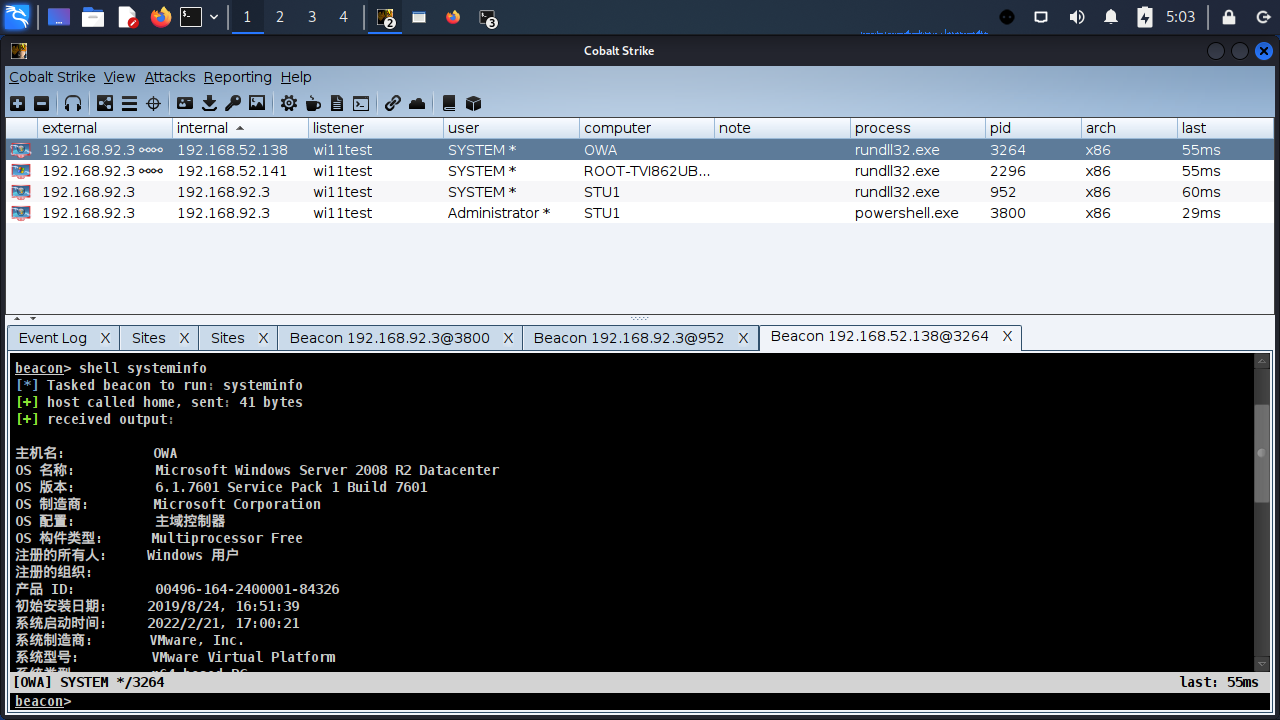Open the View menu
This screenshot has width=1280, height=720.
click(119, 77)
